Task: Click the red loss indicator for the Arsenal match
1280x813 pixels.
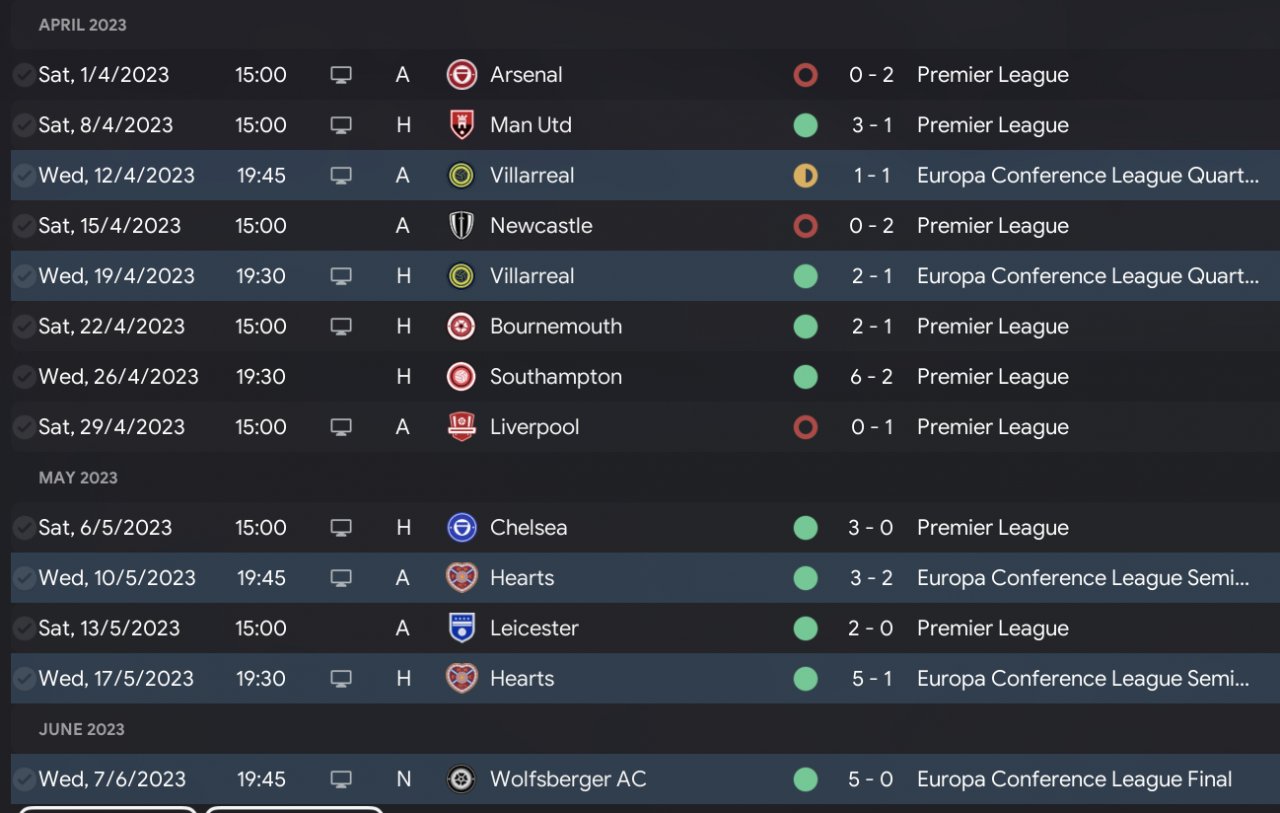Action: point(805,75)
